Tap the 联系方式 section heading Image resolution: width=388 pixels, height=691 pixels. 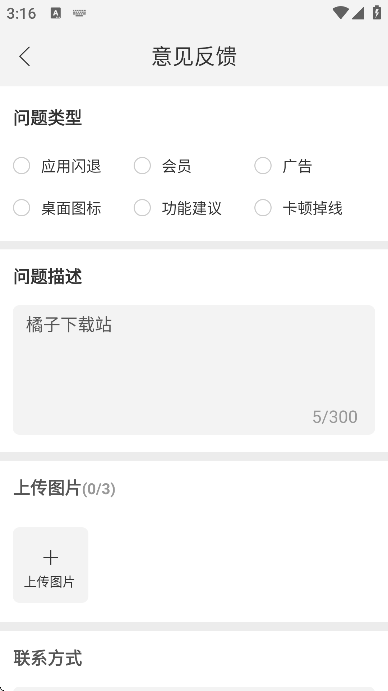tap(48, 658)
